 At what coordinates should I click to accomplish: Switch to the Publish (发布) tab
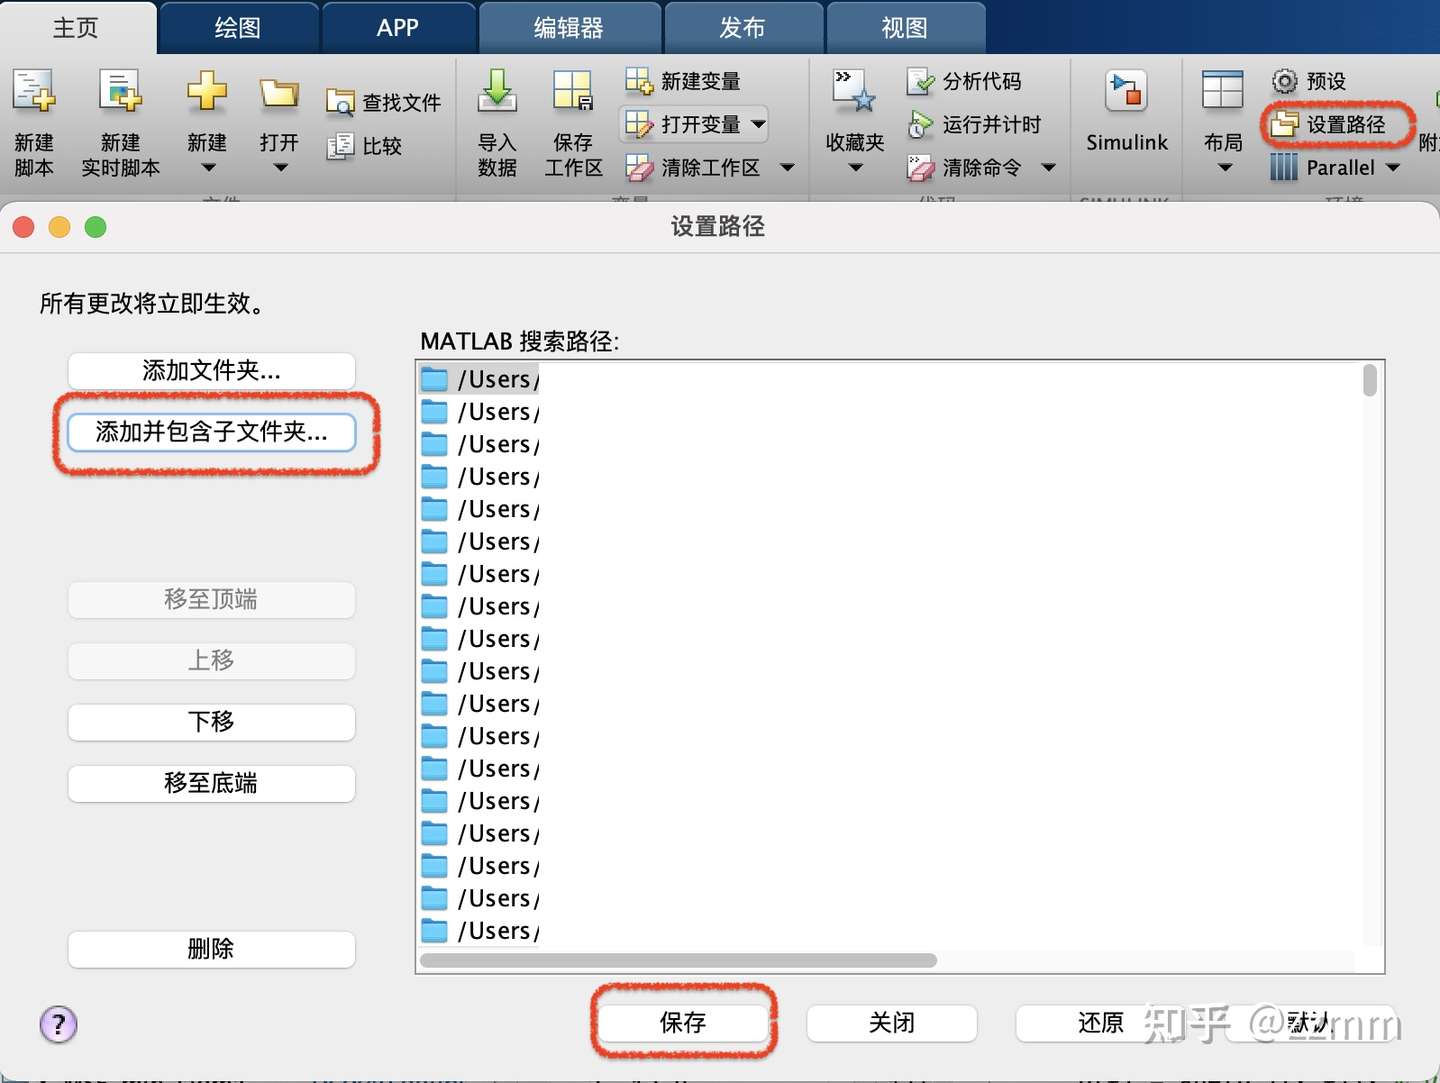tap(743, 28)
